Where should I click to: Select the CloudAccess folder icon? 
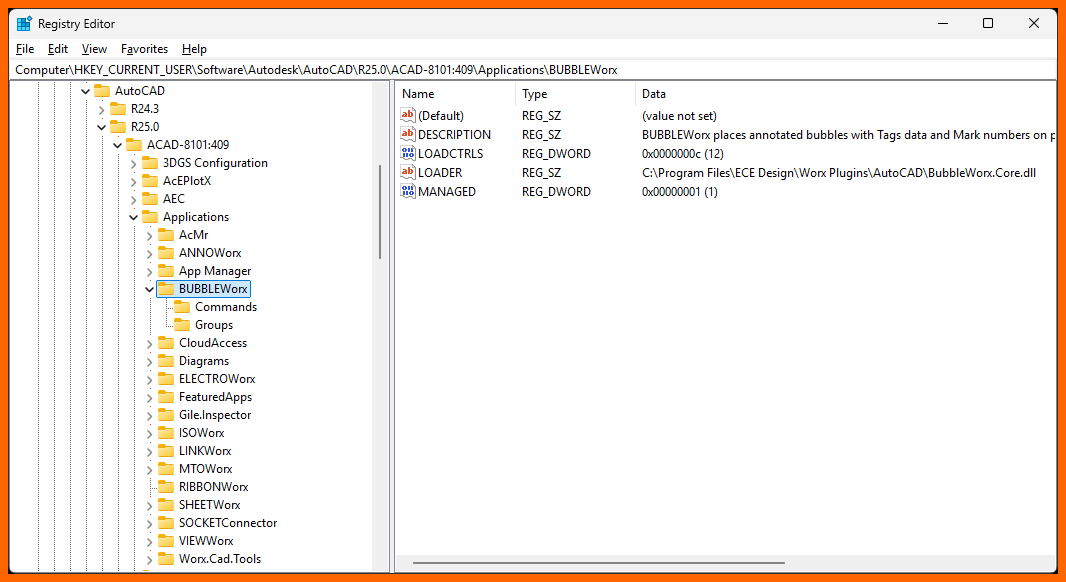click(x=166, y=343)
